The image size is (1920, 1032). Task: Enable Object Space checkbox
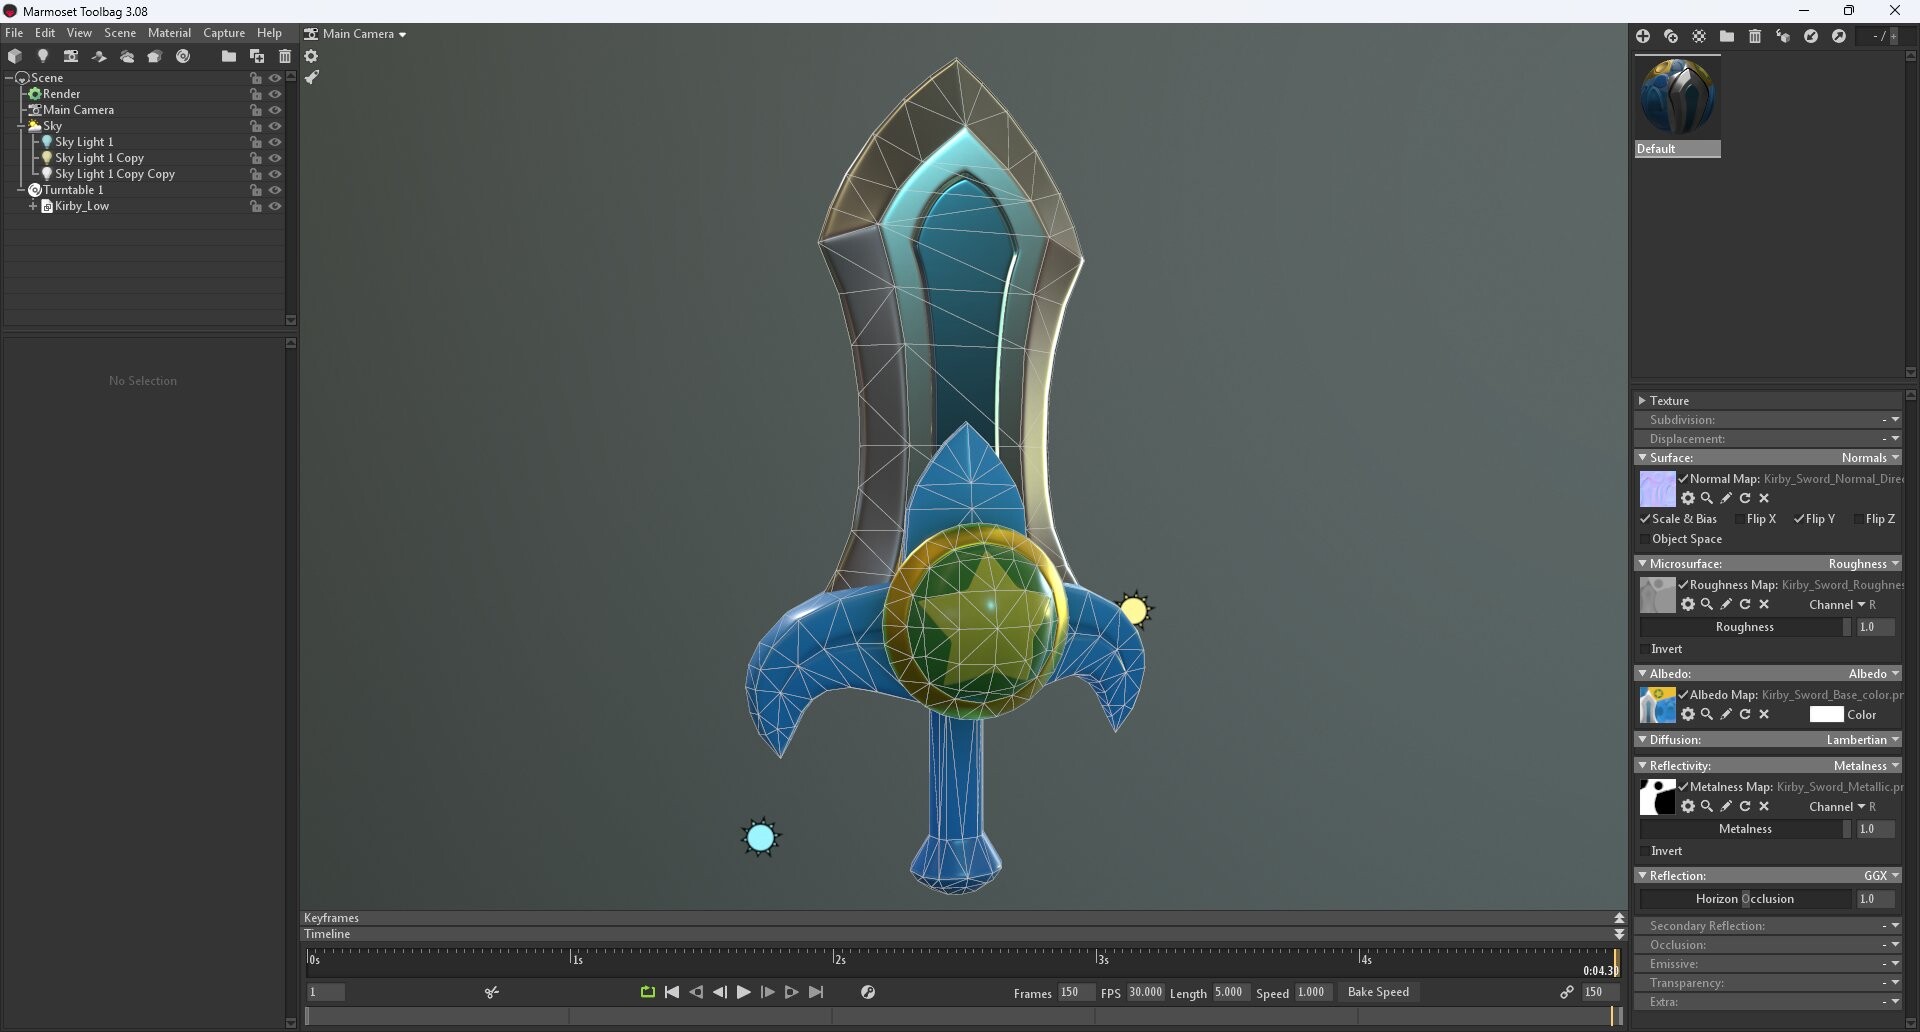click(1645, 539)
